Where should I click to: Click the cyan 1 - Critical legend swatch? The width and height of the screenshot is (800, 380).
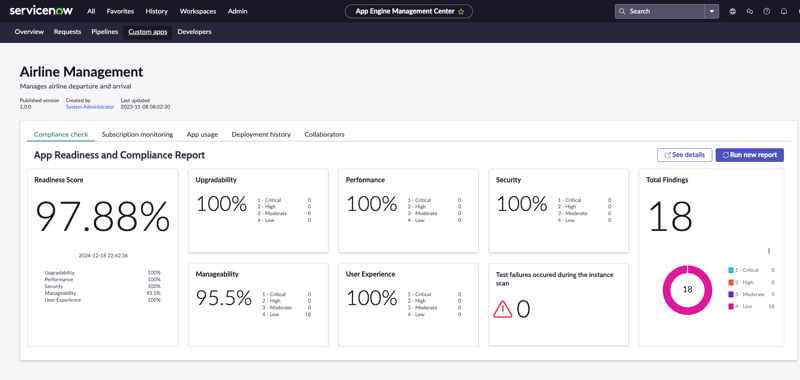(731, 270)
